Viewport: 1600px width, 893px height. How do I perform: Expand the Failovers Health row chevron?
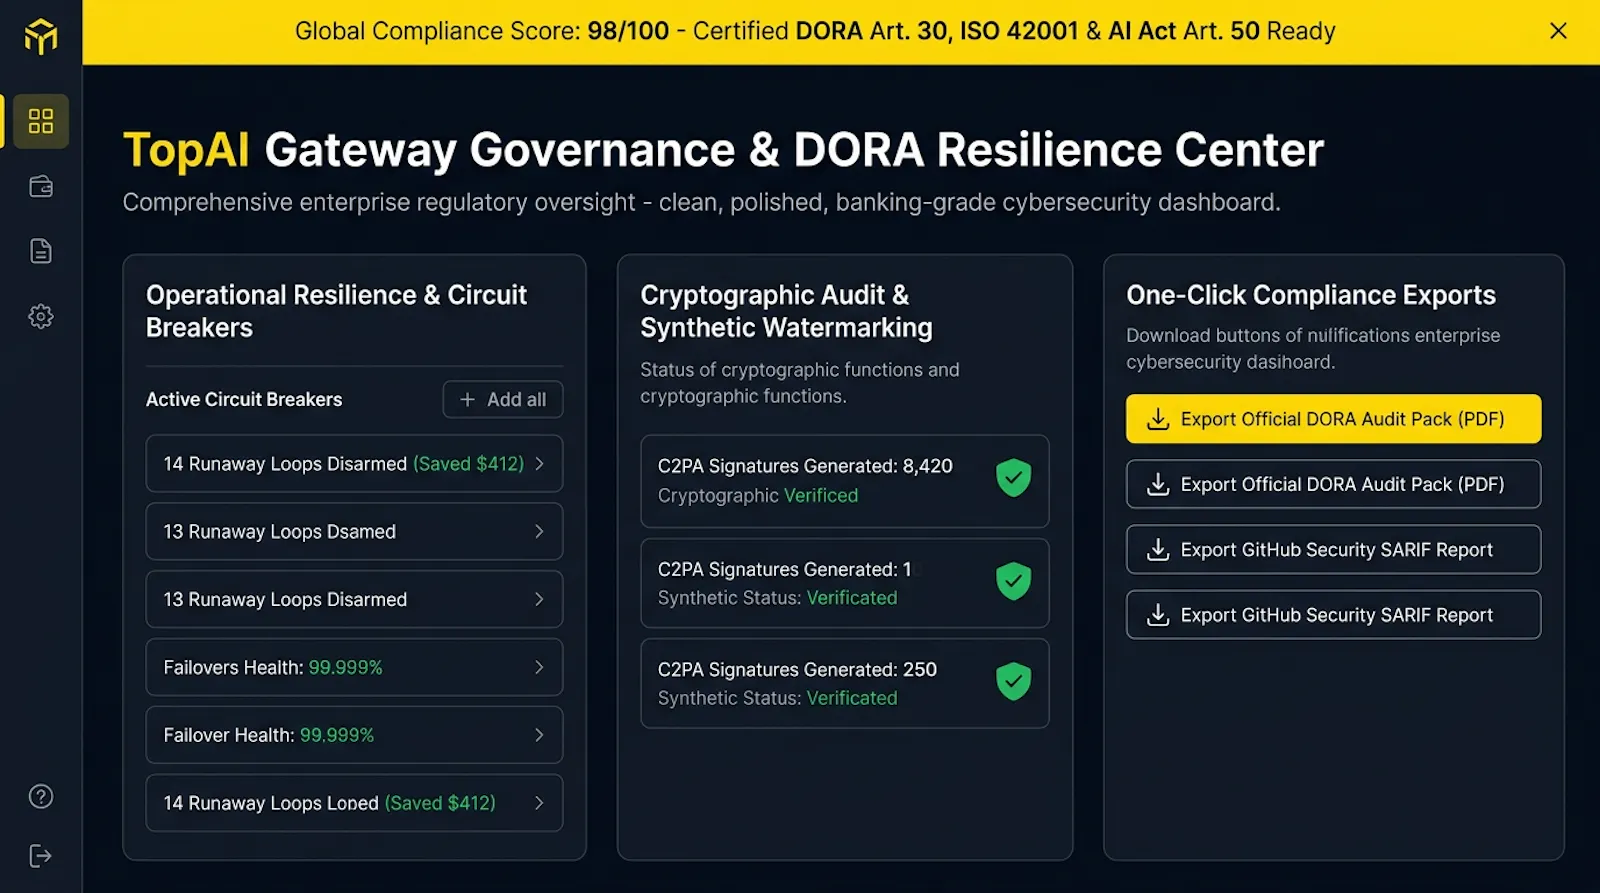coord(539,667)
